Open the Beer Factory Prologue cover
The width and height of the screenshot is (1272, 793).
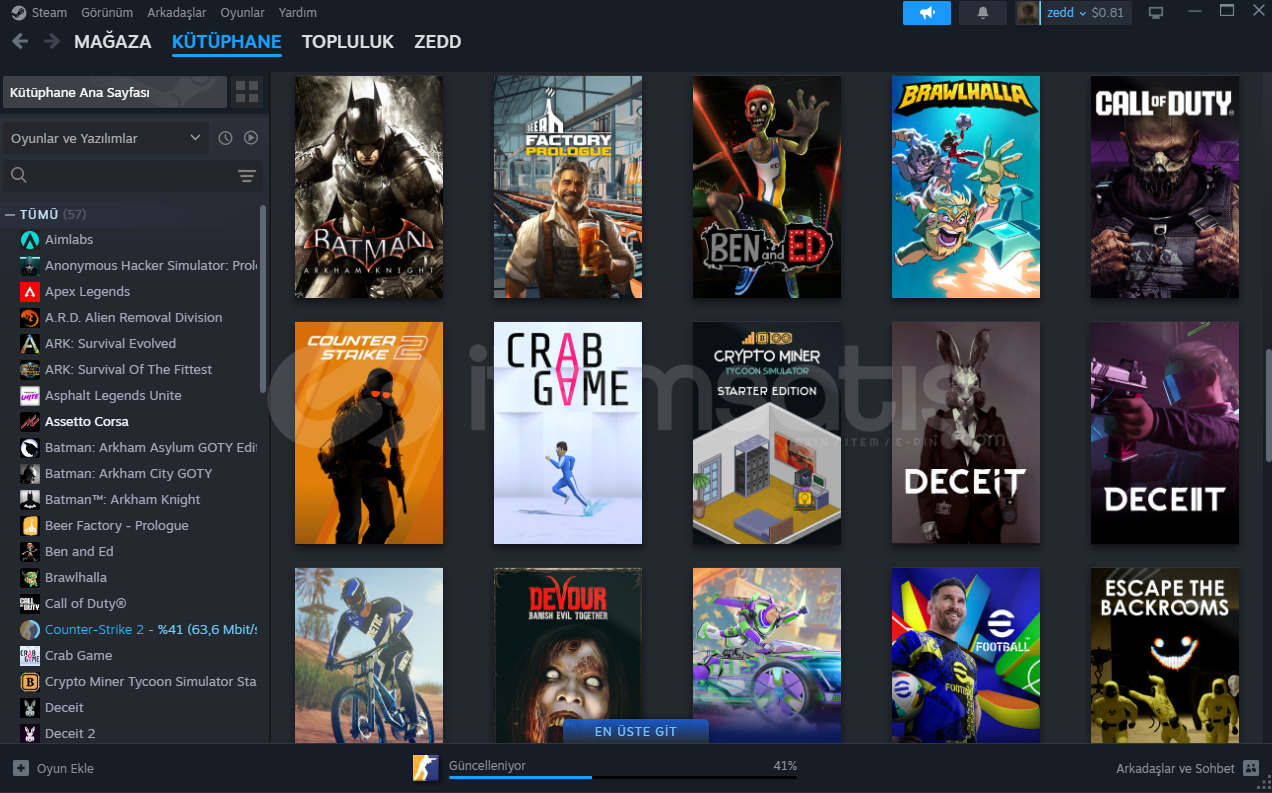coord(568,187)
